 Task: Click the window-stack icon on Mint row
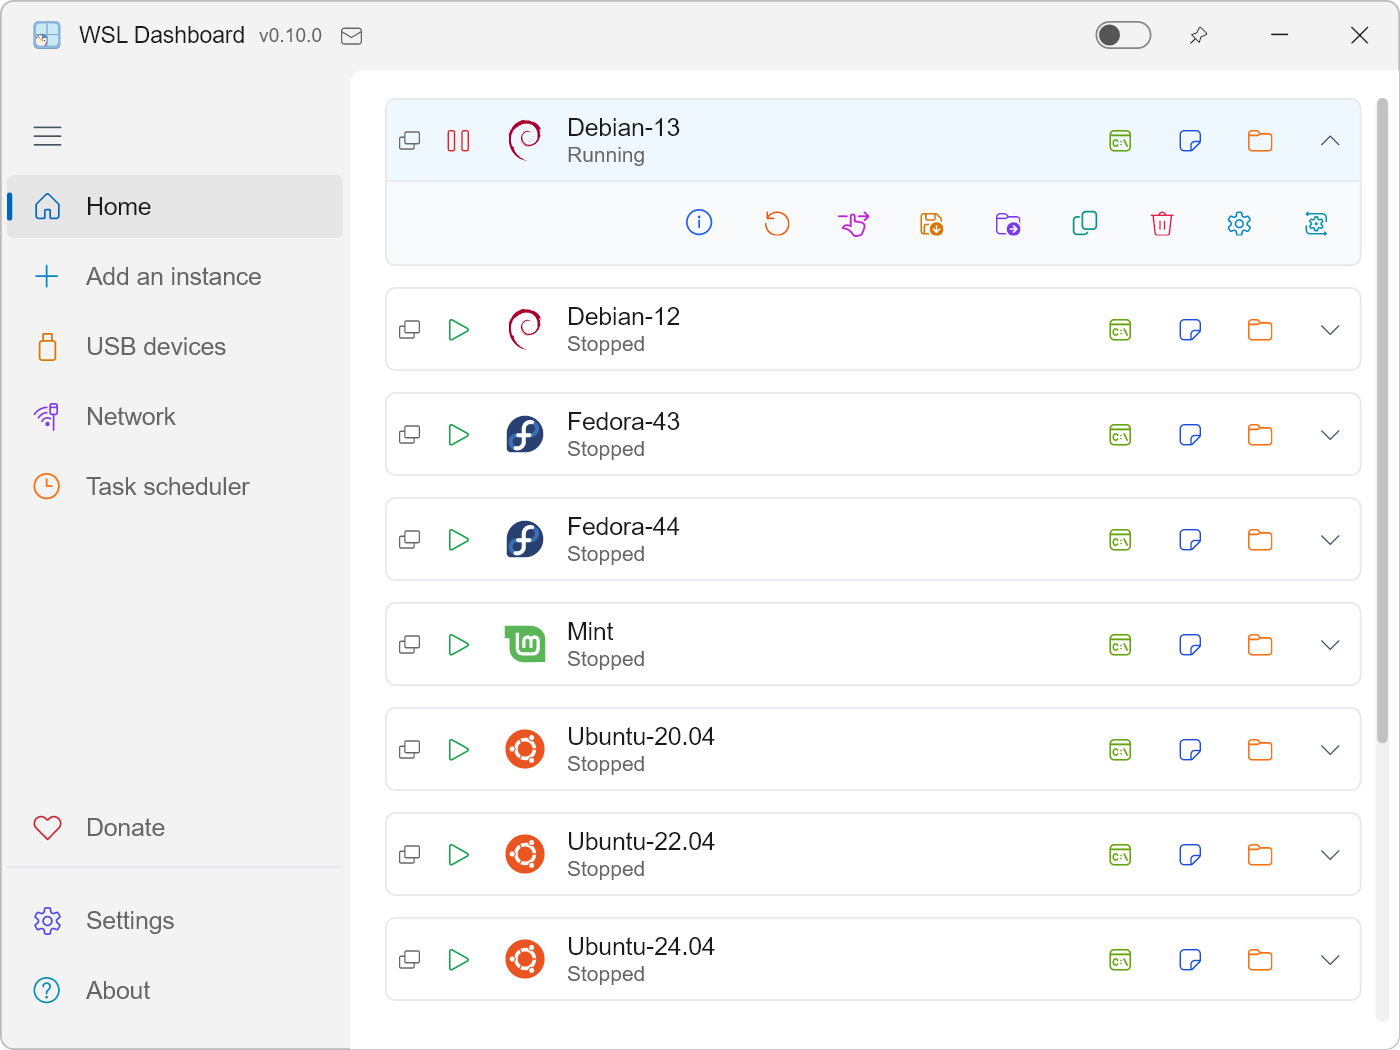pyautogui.click(x=409, y=645)
